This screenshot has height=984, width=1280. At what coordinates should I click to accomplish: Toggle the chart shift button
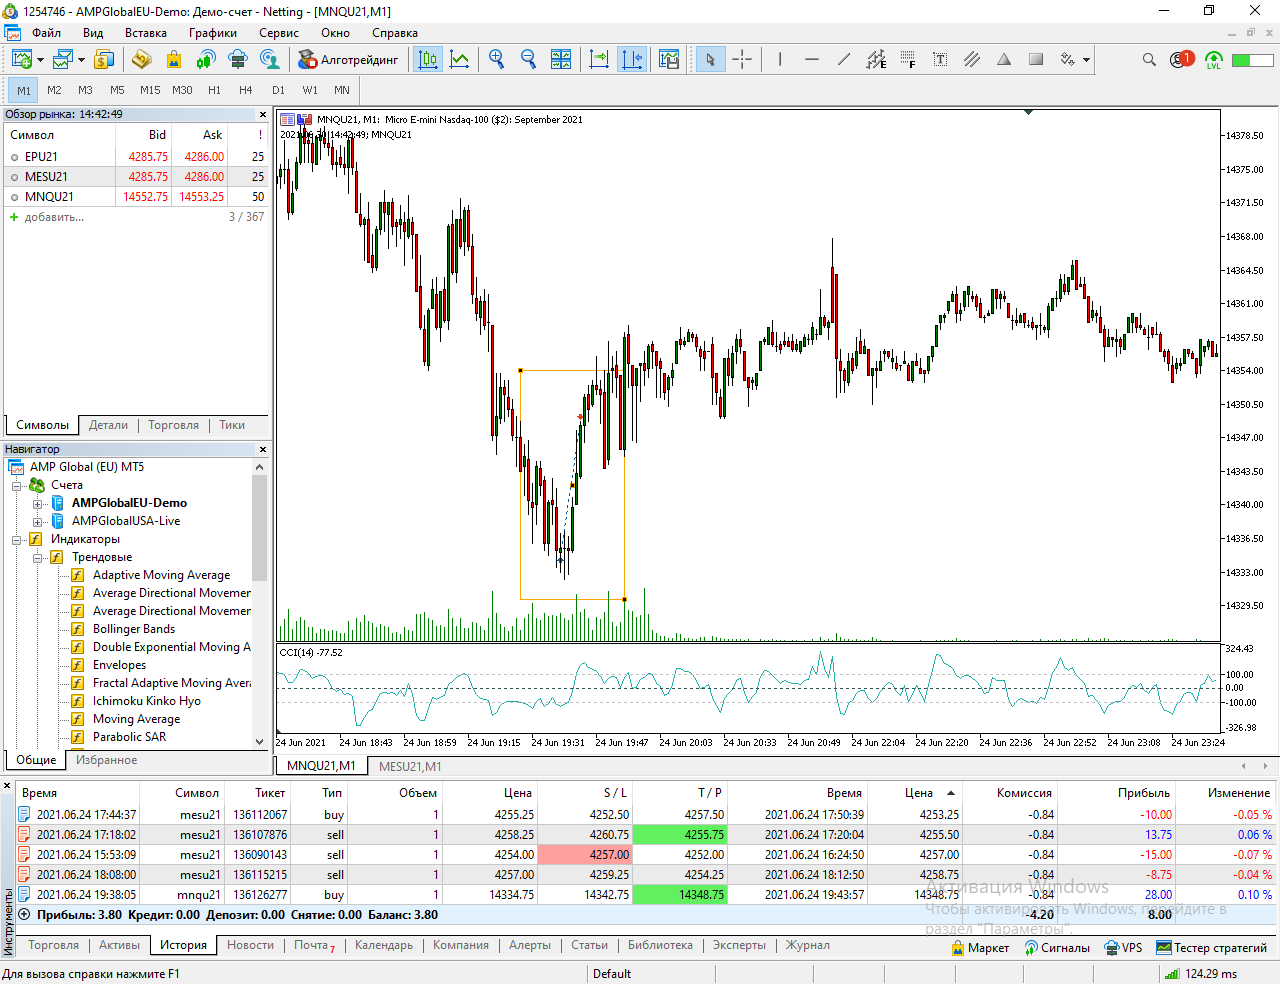[631, 60]
